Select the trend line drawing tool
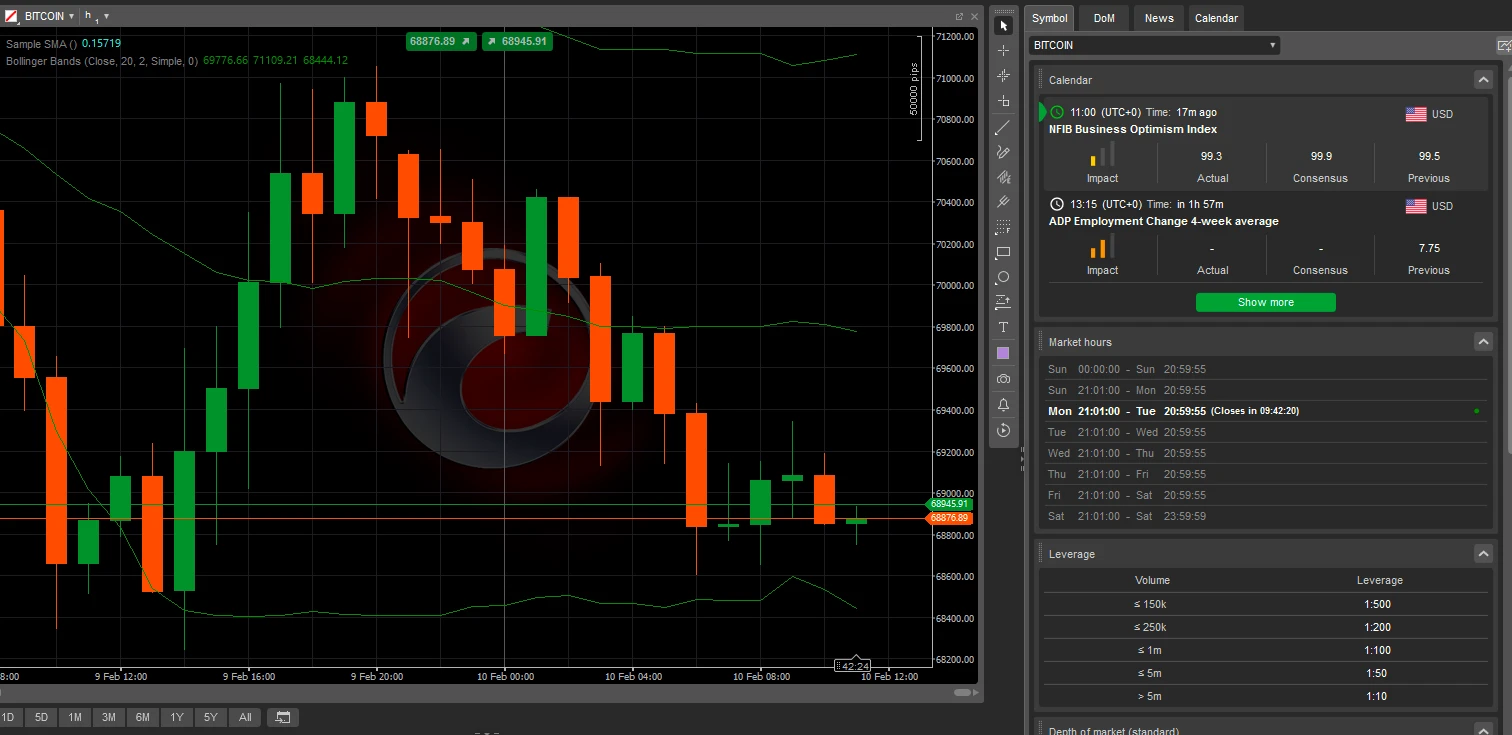This screenshot has height=735, width=1512. [x=1003, y=126]
